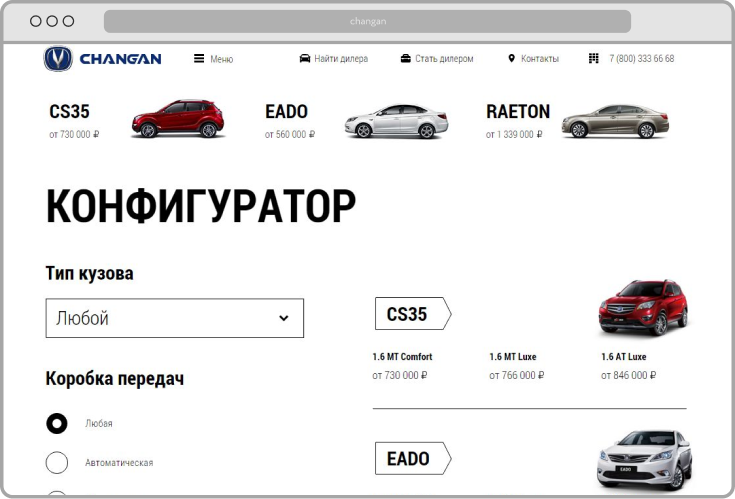
Task: Select the Любая gearbox radio button
Action: (57, 424)
